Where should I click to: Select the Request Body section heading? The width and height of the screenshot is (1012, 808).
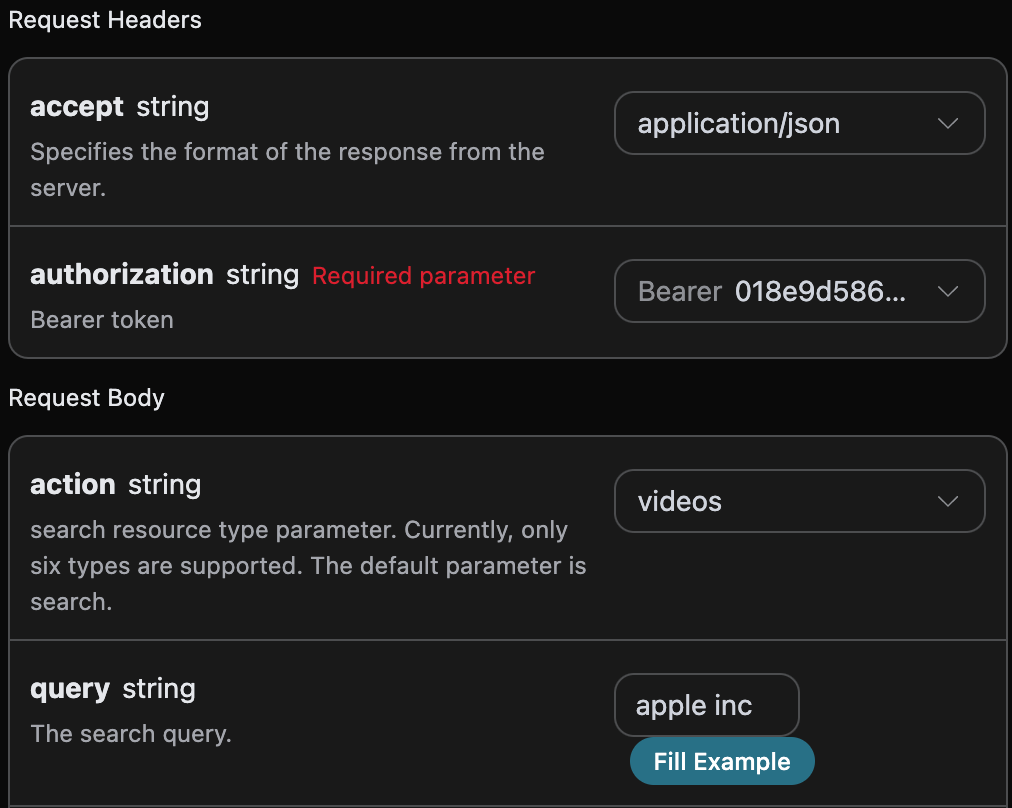pos(87,398)
